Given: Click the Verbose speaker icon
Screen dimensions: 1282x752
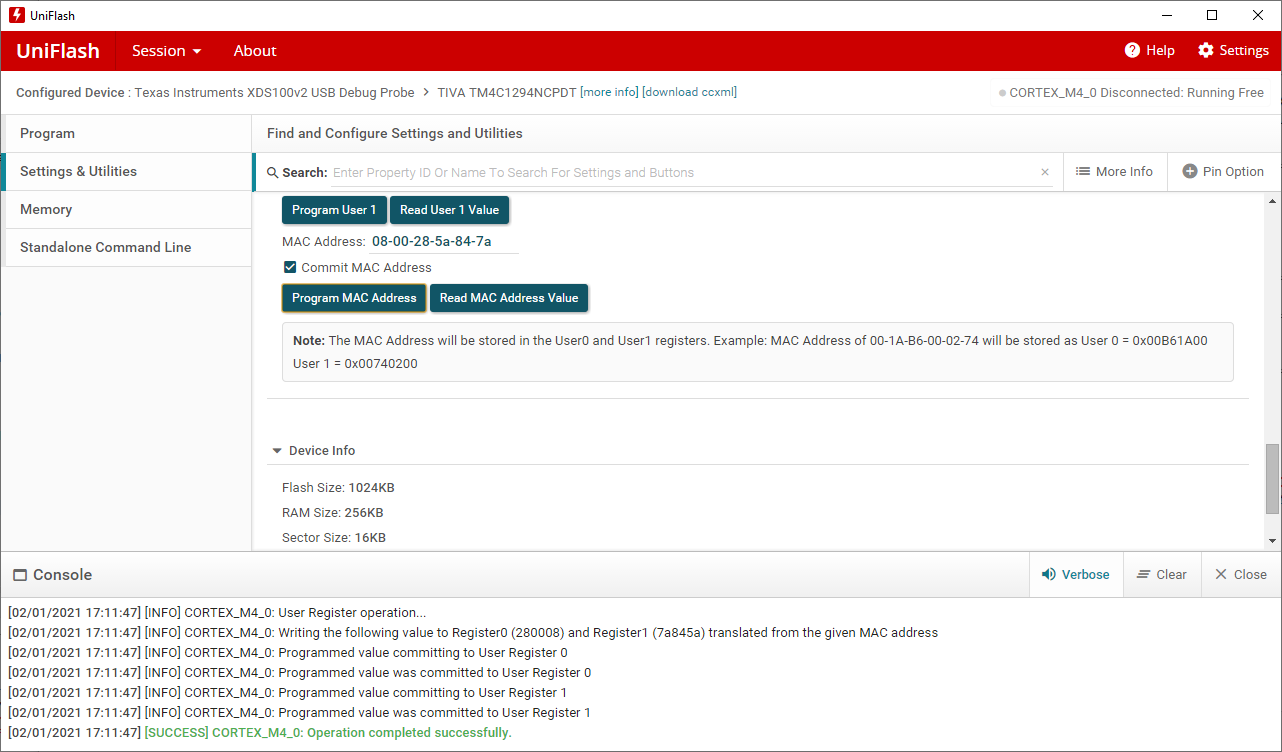Looking at the screenshot, I should (x=1049, y=575).
